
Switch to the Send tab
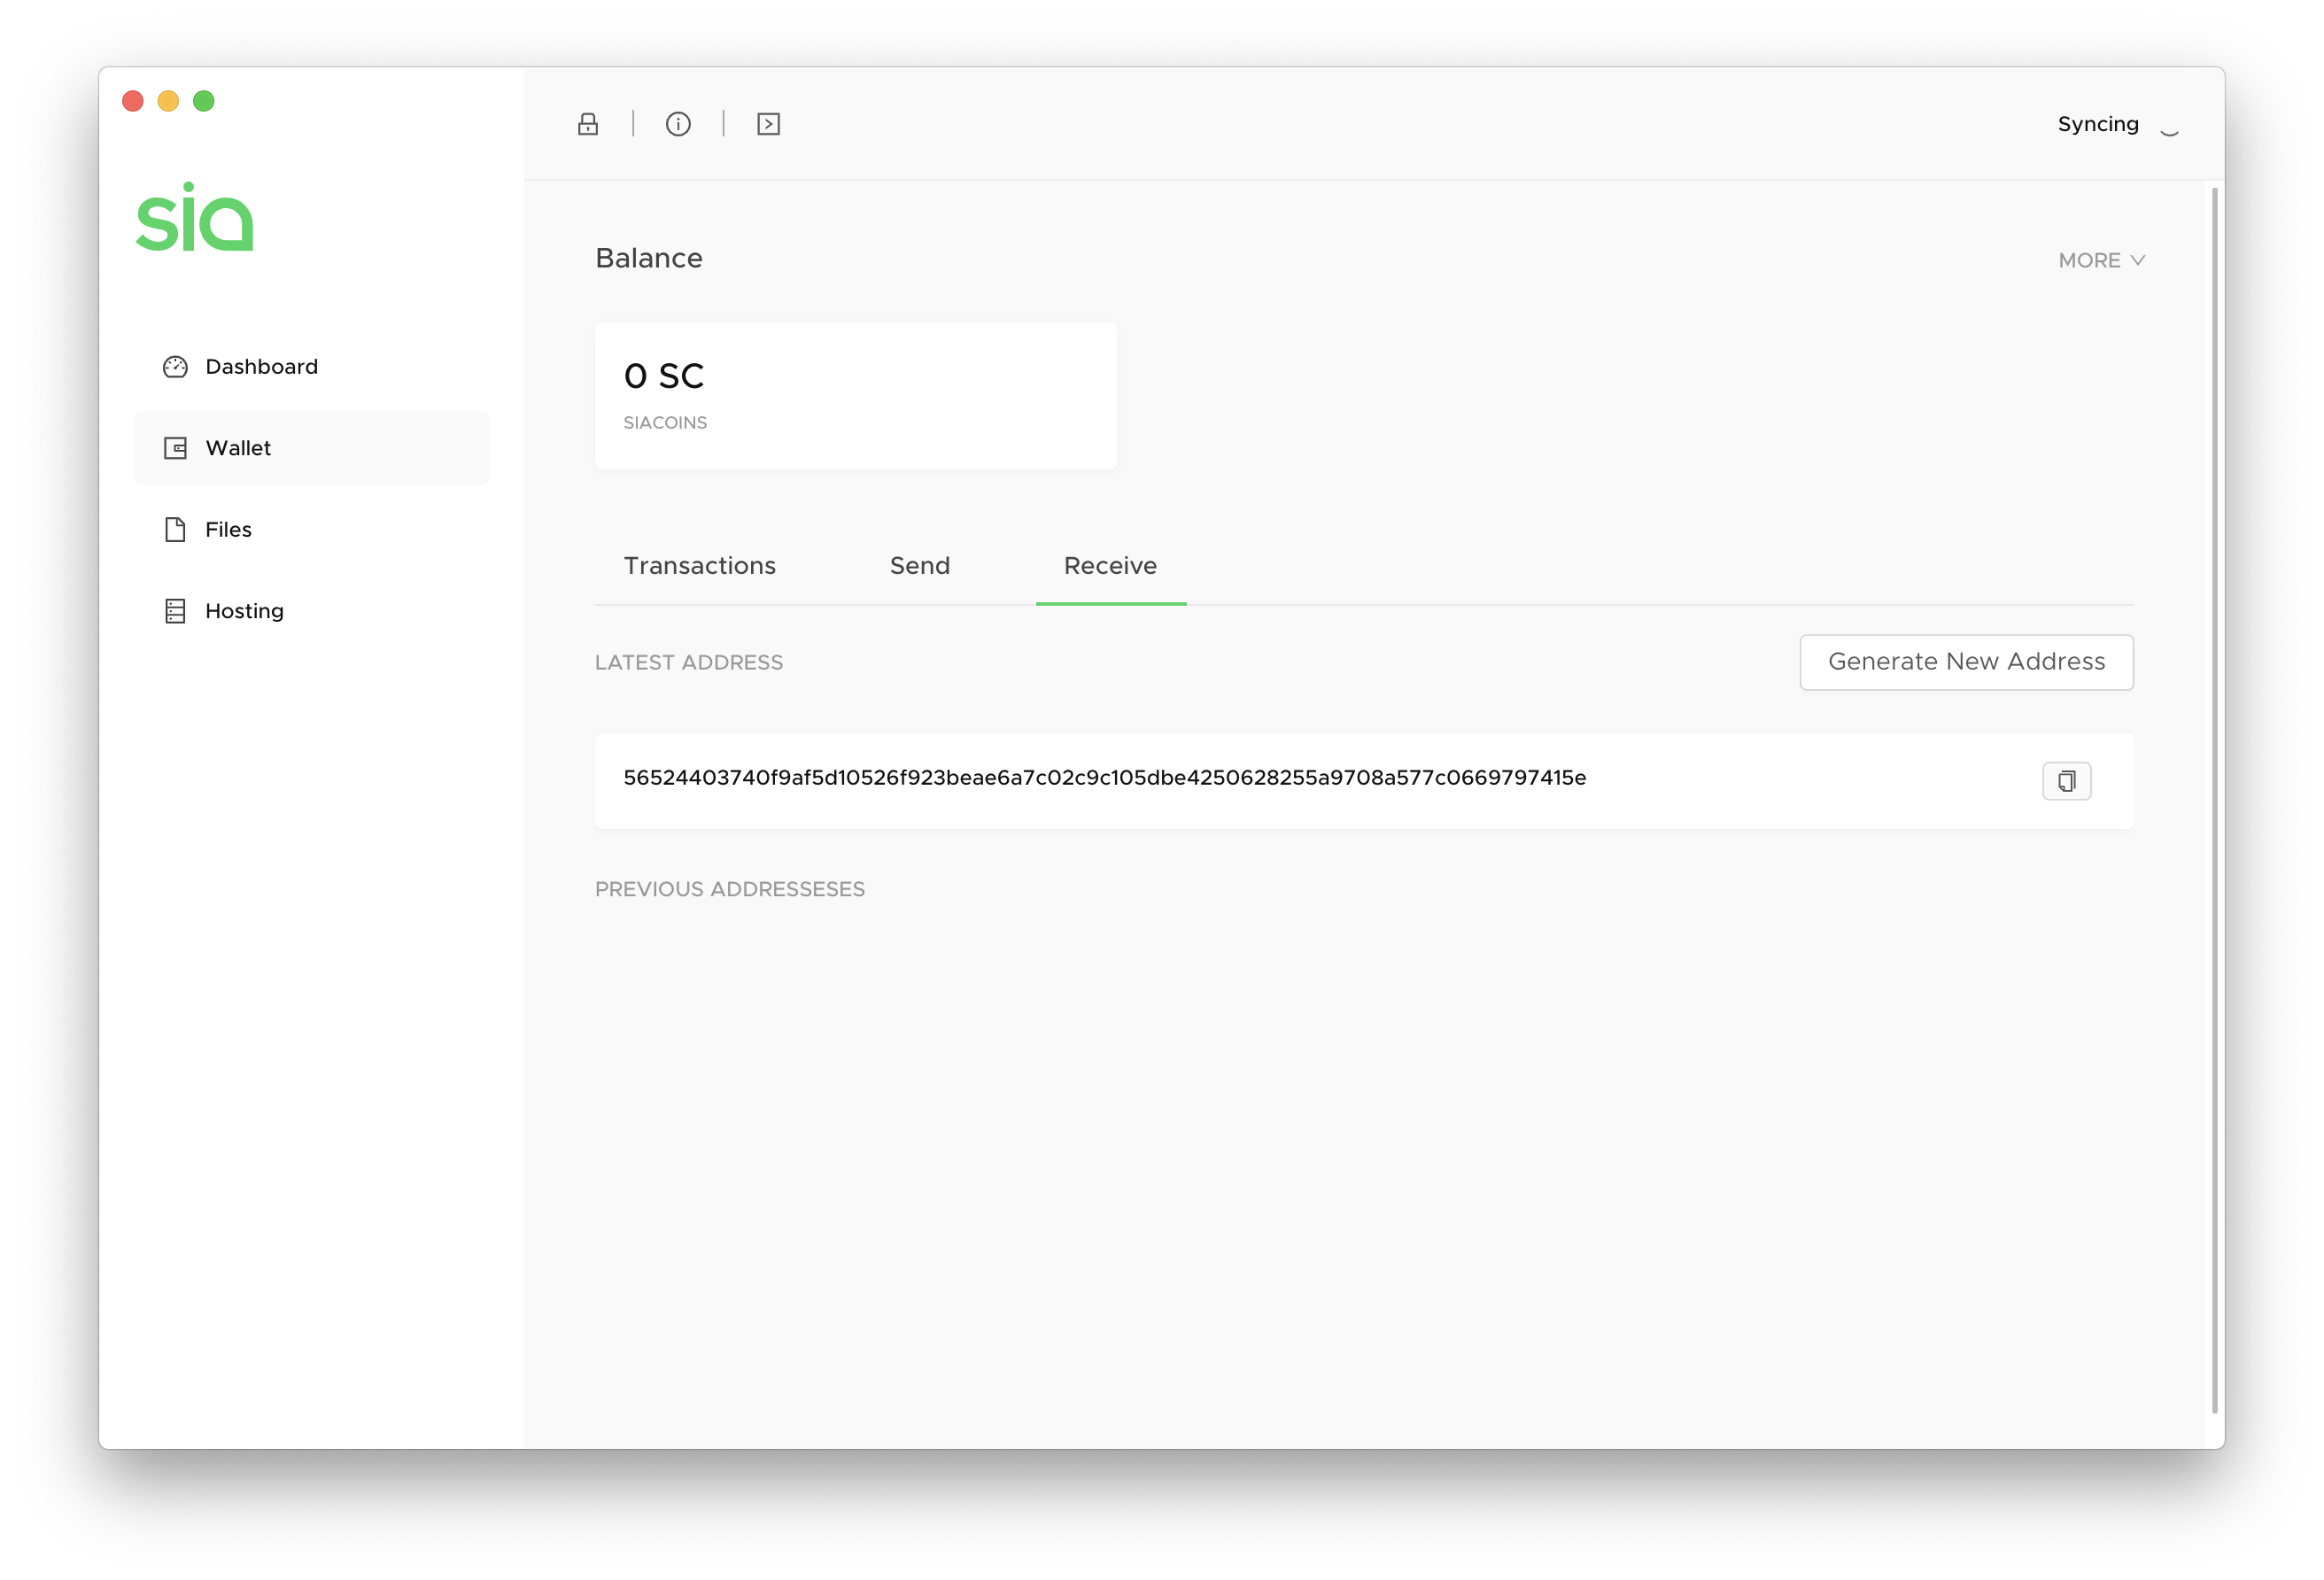tap(920, 566)
